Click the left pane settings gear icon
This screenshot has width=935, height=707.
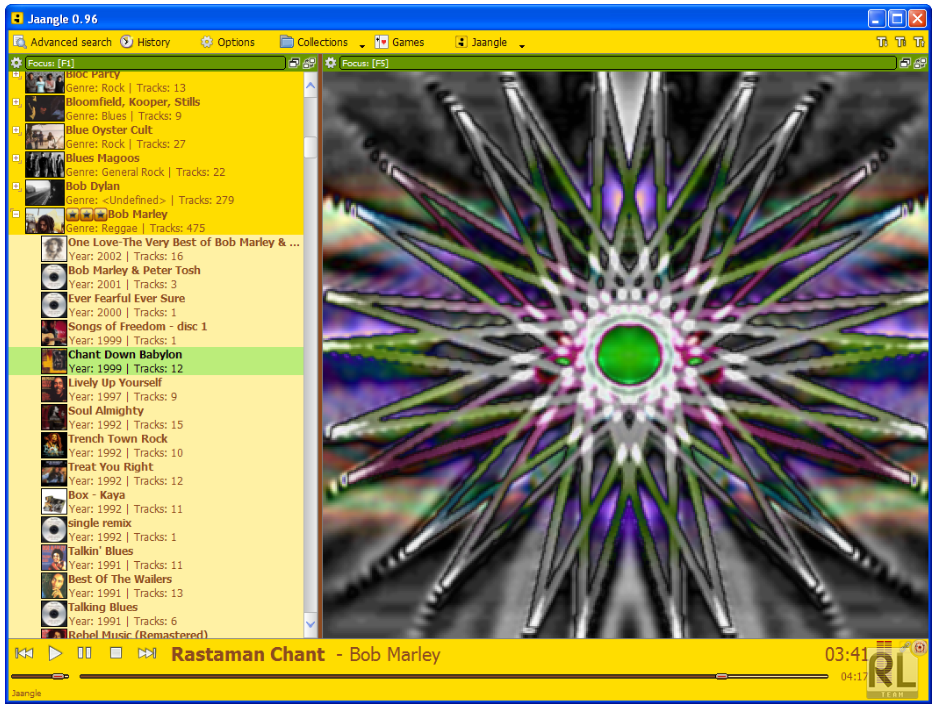[x=16, y=63]
